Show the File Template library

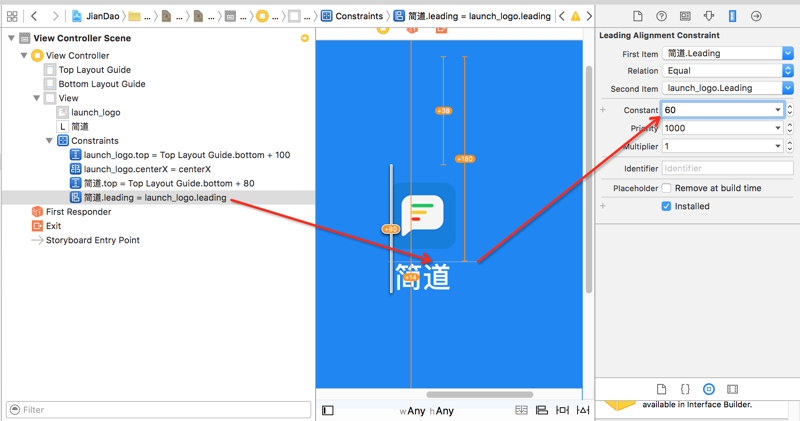point(661,389)
